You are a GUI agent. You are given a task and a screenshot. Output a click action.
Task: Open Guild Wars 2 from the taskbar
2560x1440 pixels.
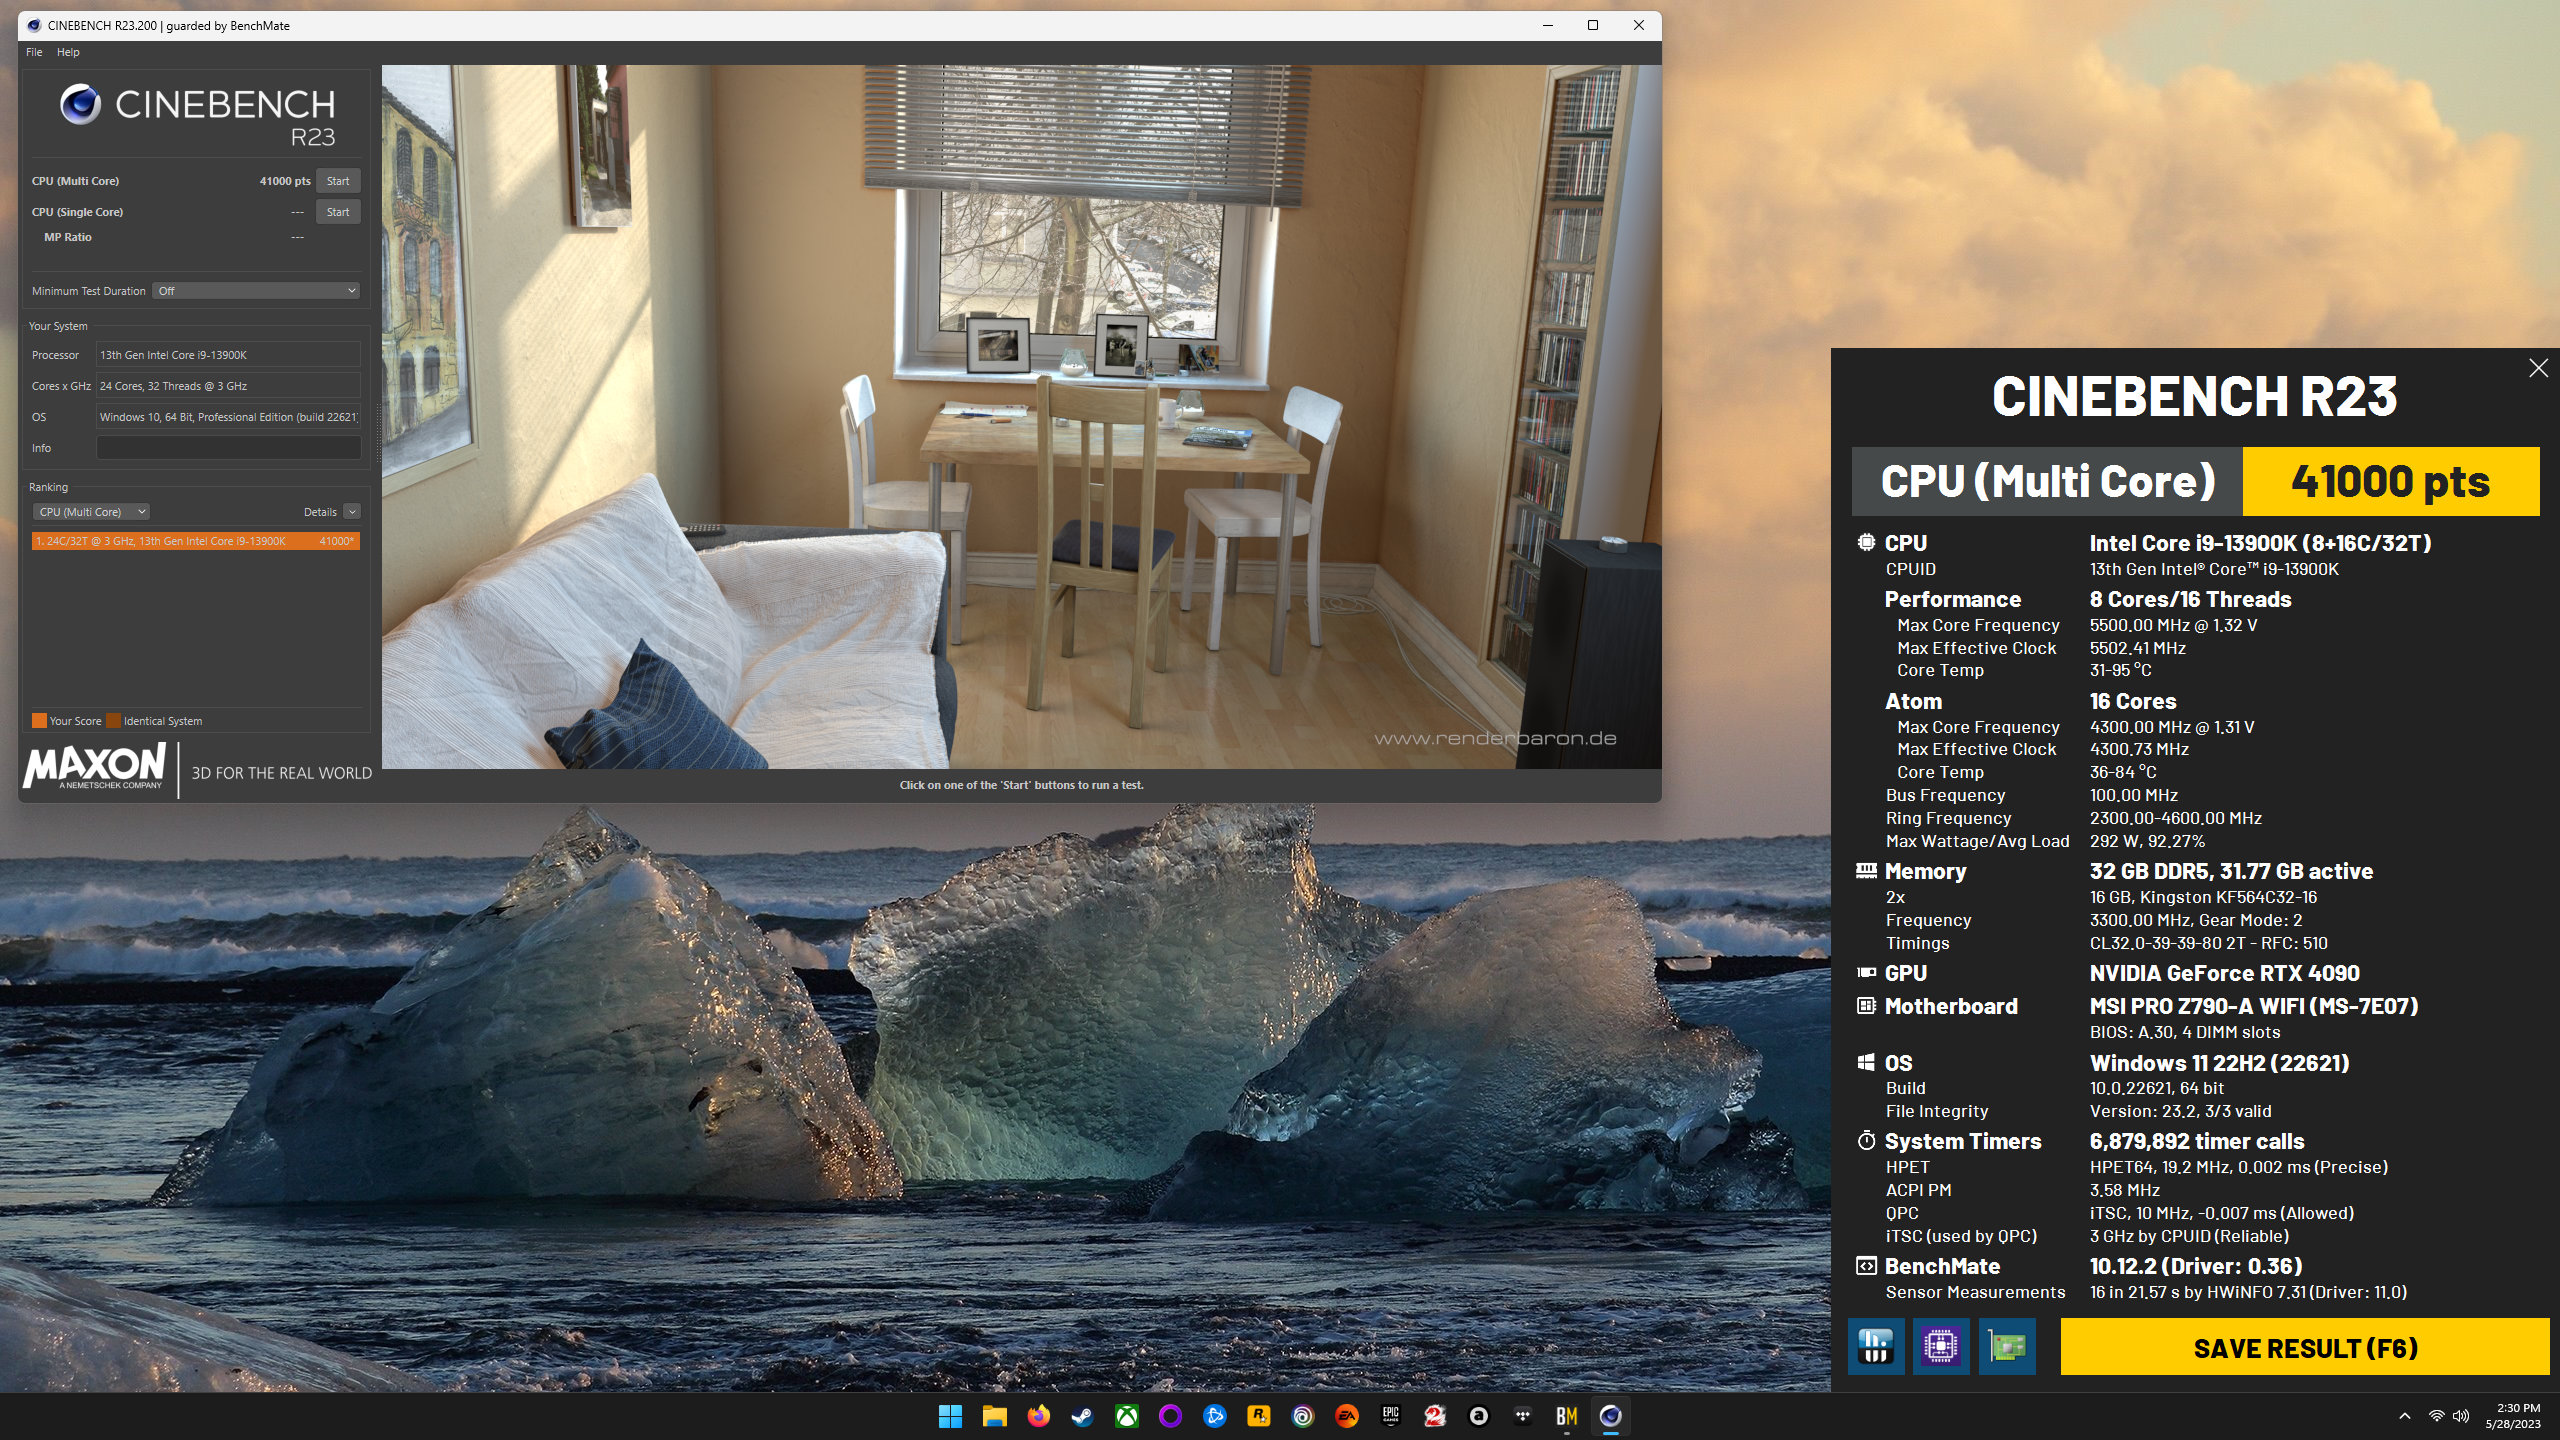[x=1434, y=1416]
